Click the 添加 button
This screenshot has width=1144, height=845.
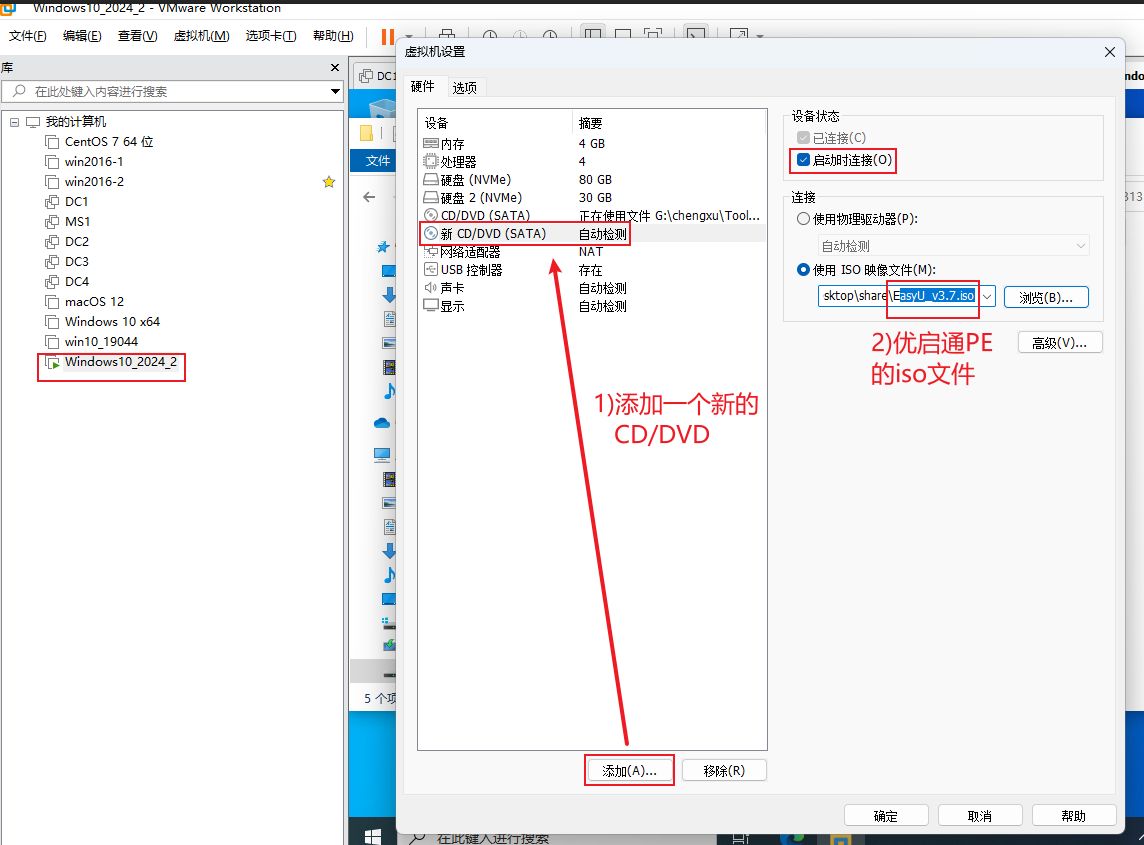(629, 770)
